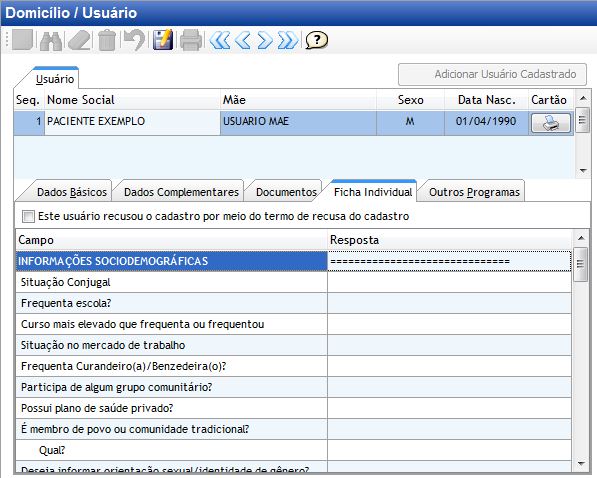The width and height of the screenshot is (597, 478).
Task: Open the Documentos tab
Action: pos(286,192)
